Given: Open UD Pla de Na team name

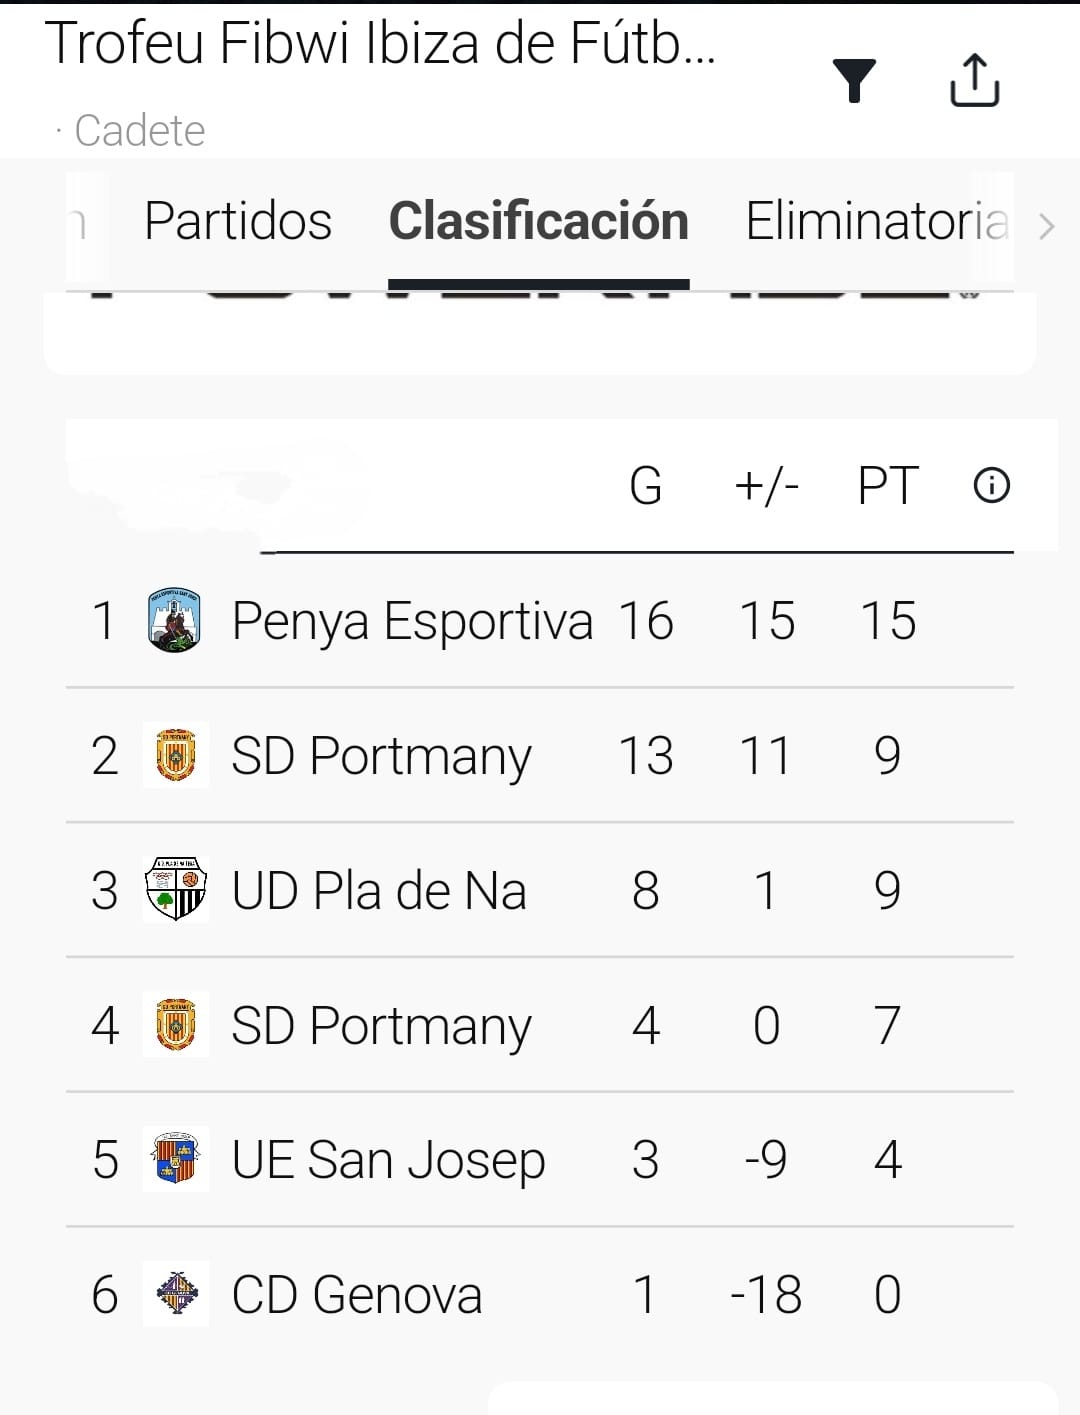Looking at the screenshot, I should pyautogui.click(x=379, y=890).
